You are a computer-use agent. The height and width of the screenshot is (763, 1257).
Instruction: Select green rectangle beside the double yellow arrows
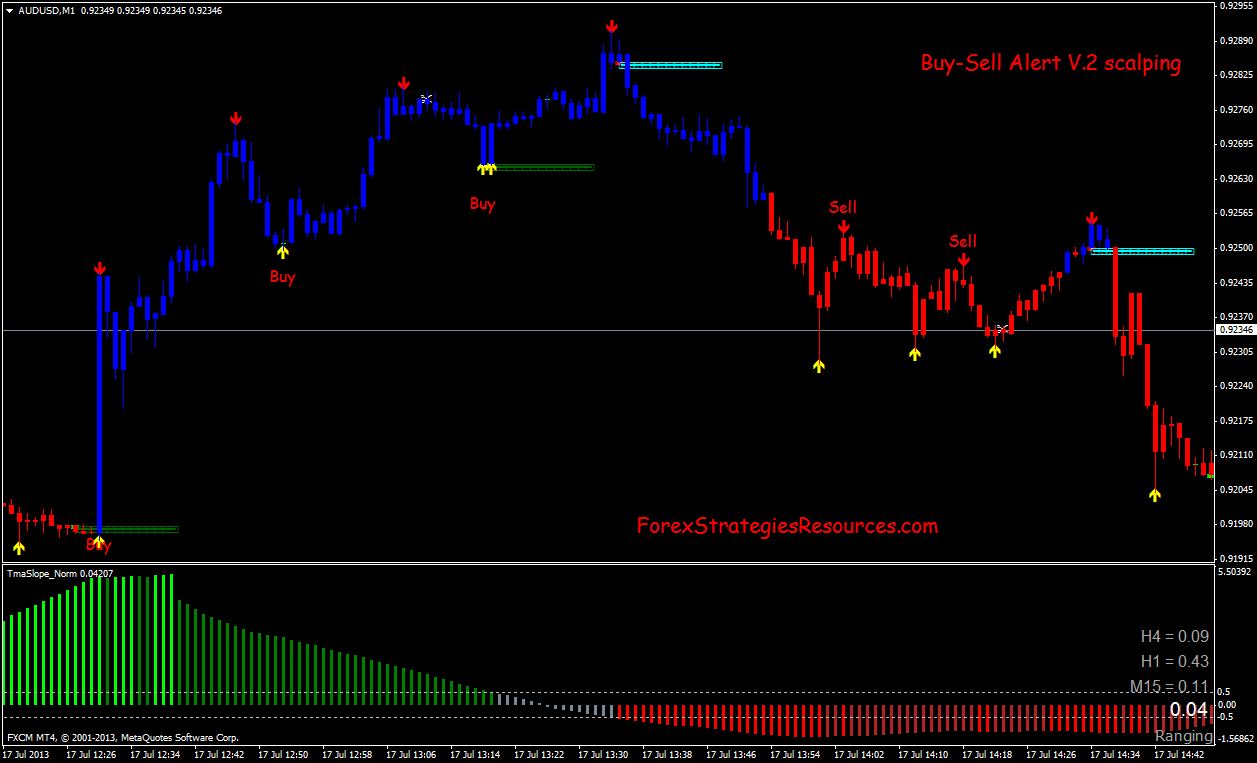point(544,167)
